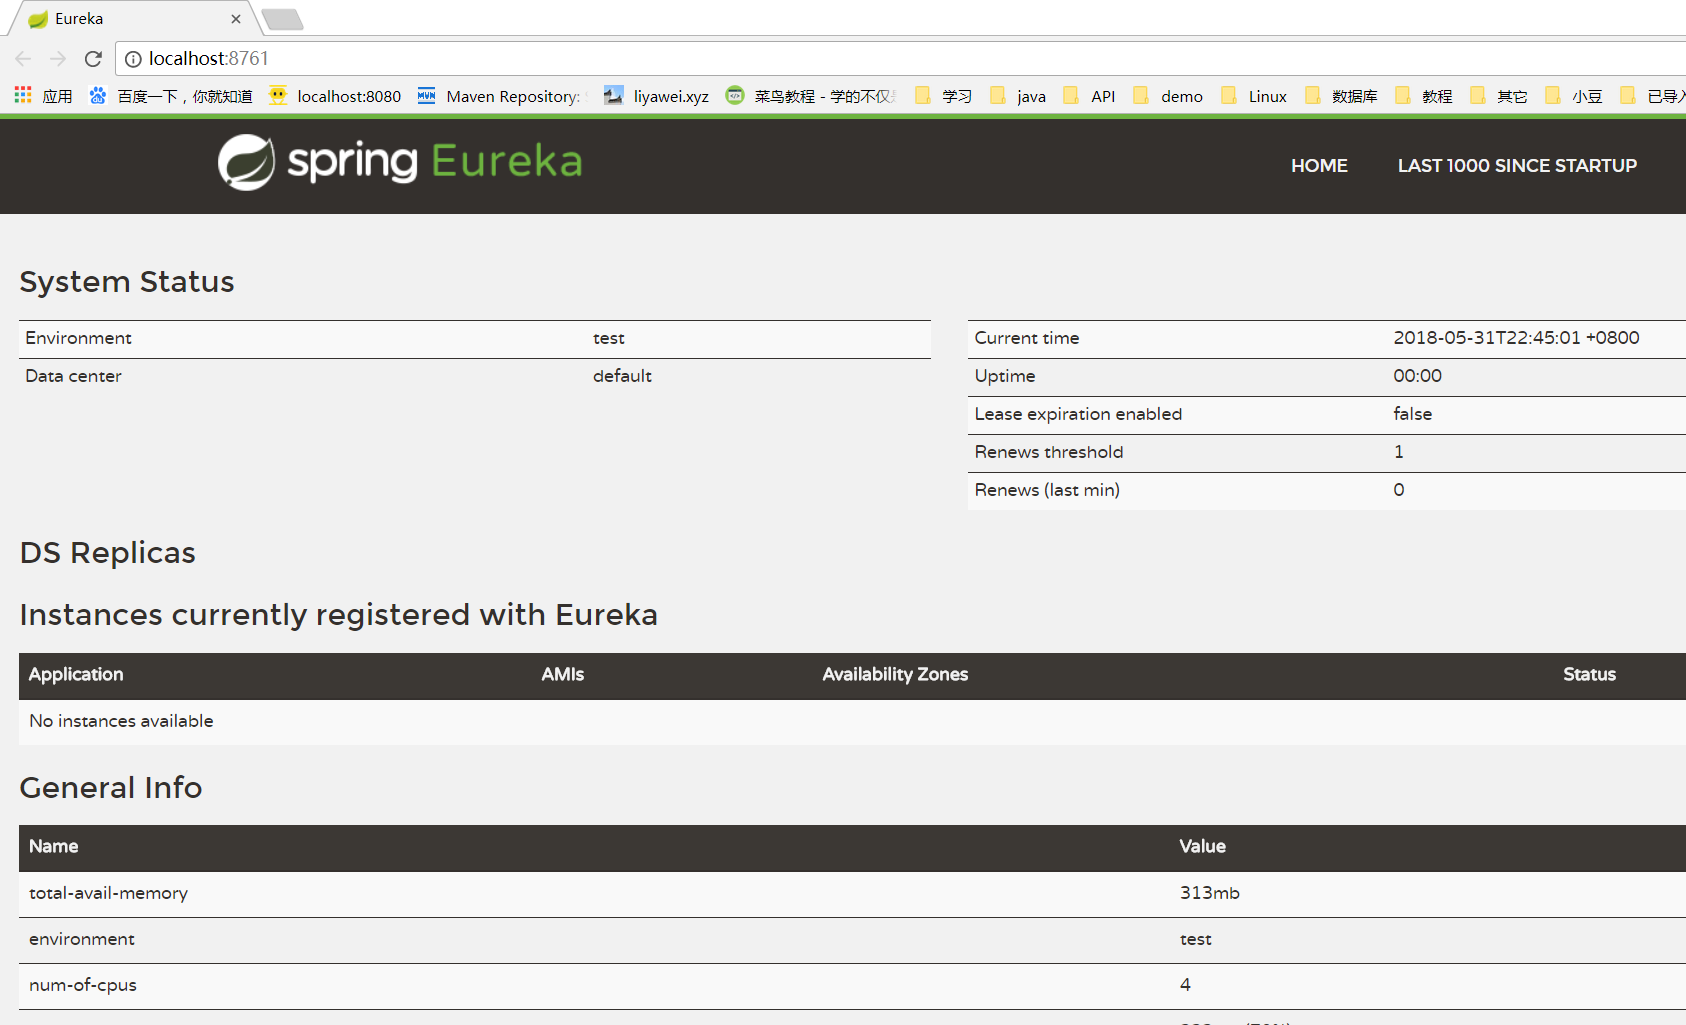This screenshot has width=1686, height=1025.
Task: Click the Value column header in General Info
Action: coord(1202,847)
